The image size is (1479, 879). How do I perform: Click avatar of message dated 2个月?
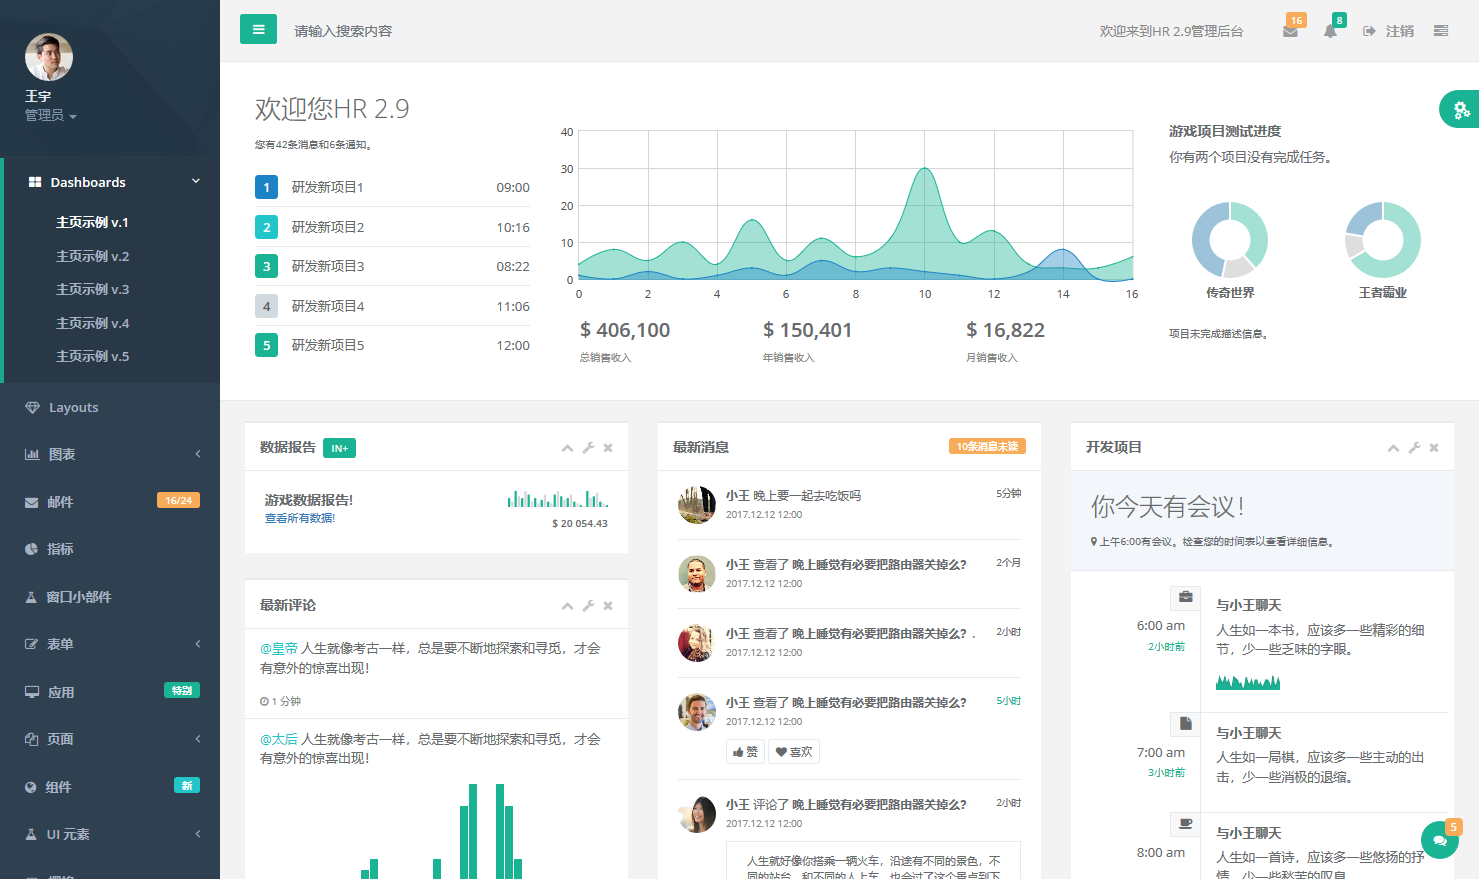(x=696, y=574)
